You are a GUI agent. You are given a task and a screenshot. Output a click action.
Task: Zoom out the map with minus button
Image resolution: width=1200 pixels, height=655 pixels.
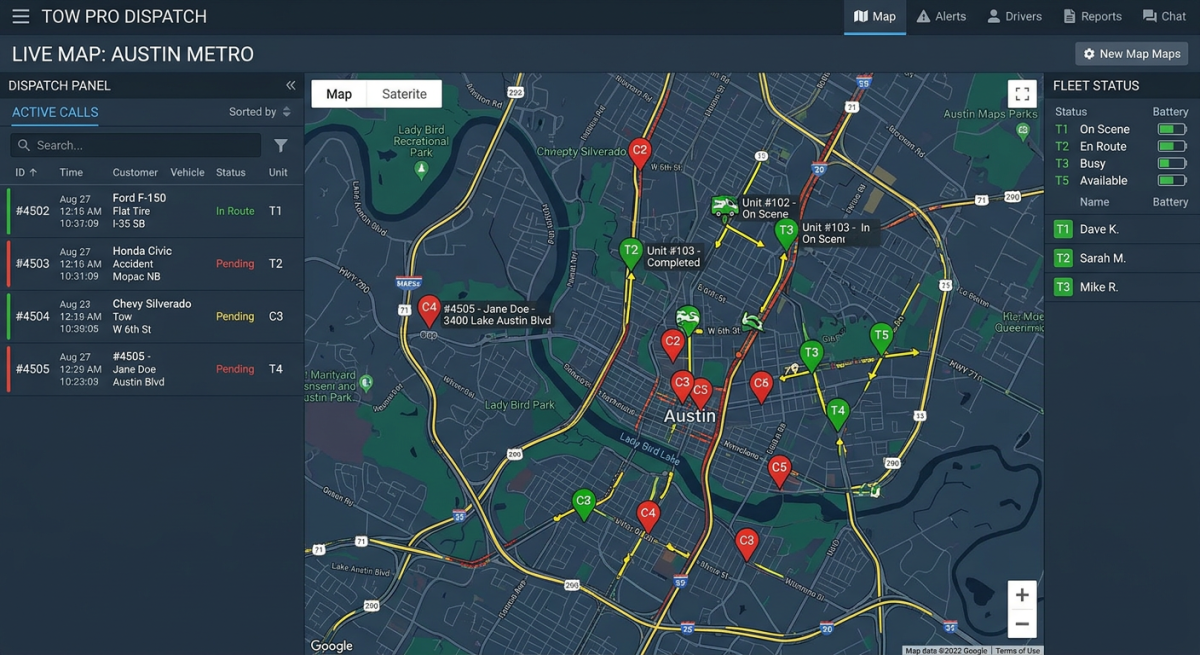1022,624
